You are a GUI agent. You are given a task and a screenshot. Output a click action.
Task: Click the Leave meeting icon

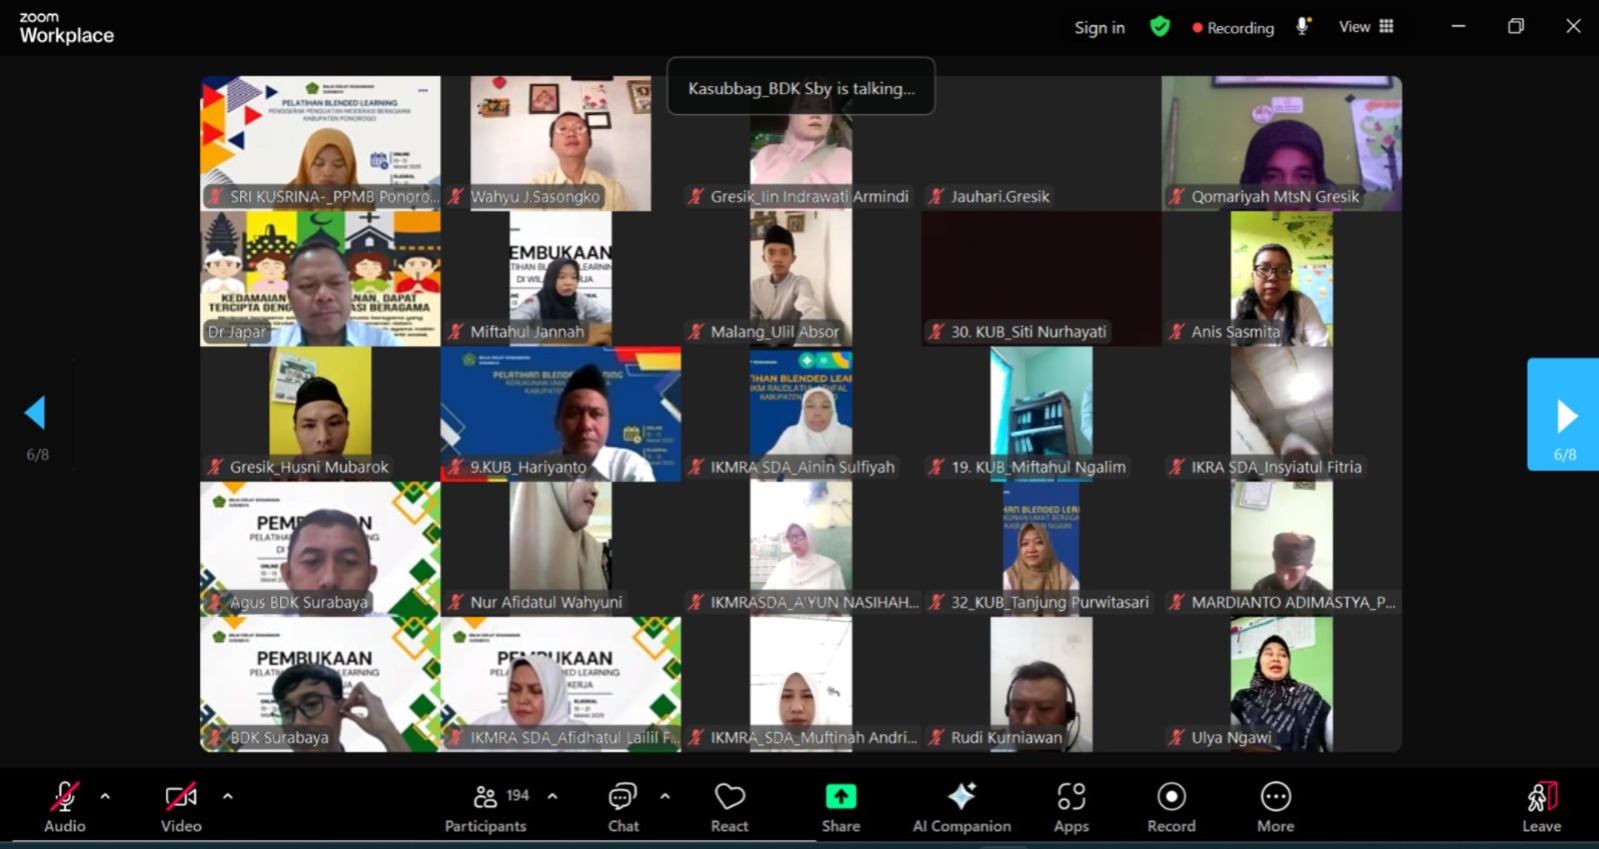click(x=1541, y=797)
